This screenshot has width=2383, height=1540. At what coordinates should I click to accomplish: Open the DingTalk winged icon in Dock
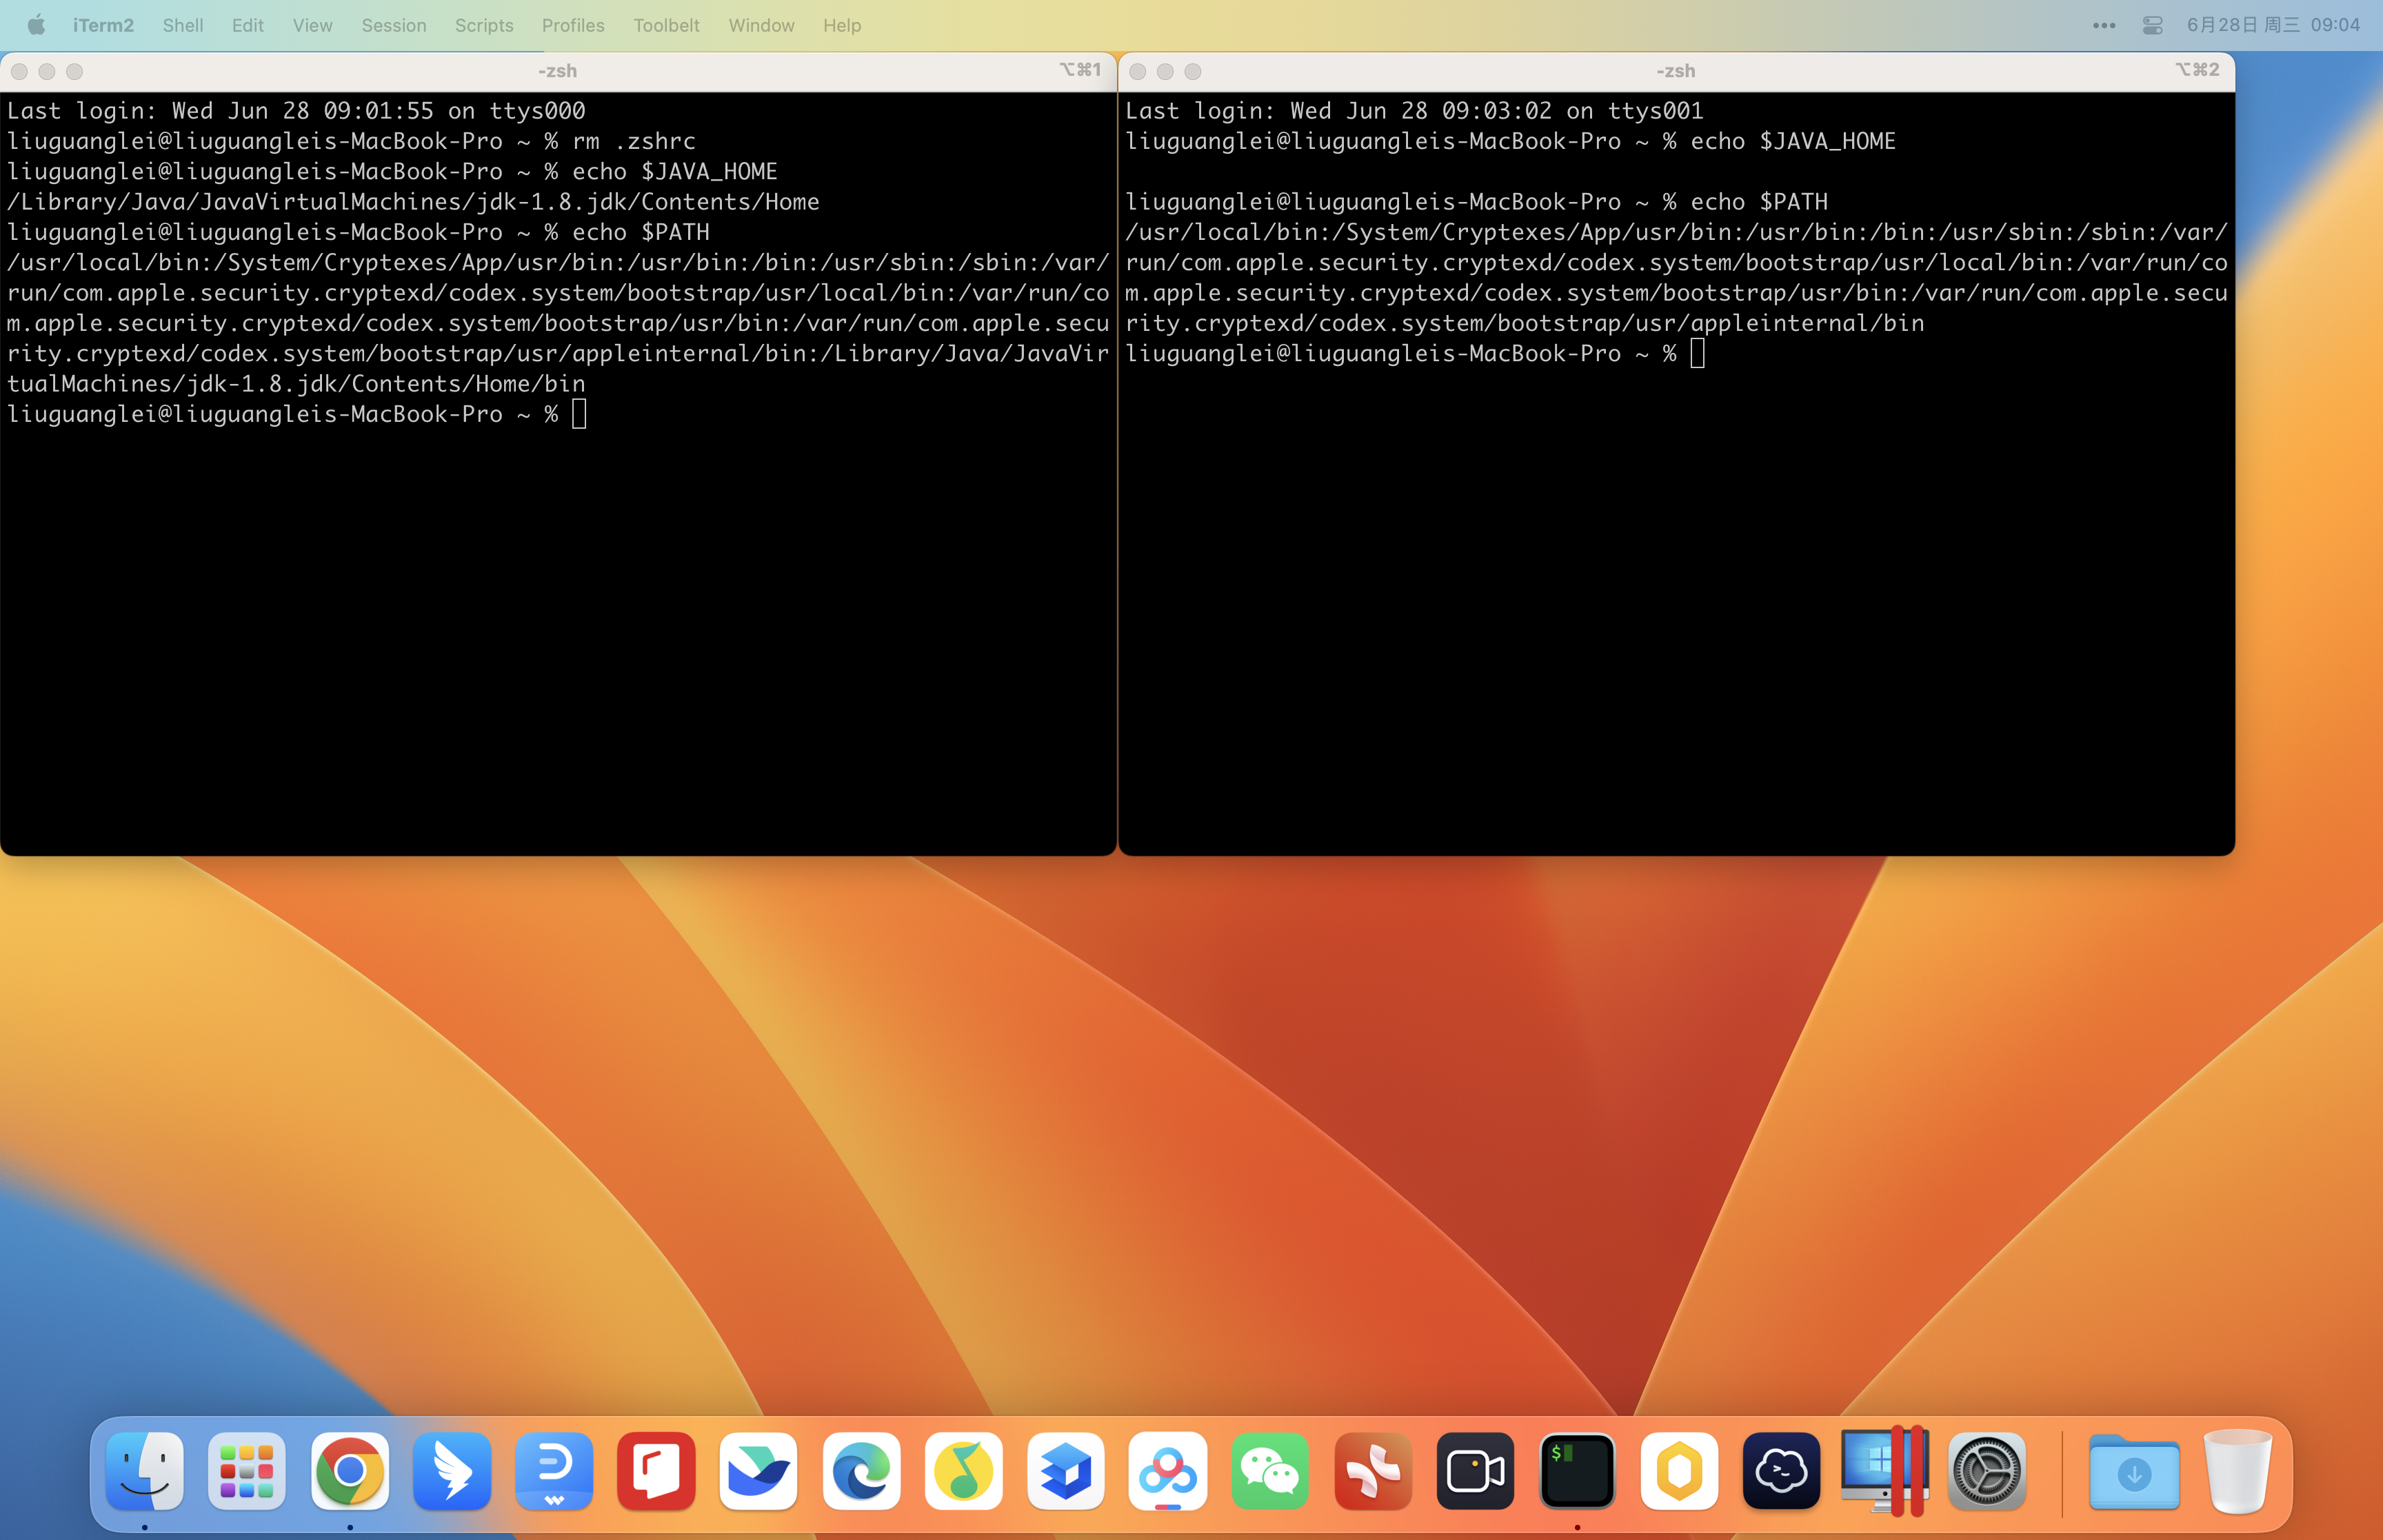pos(452,1471)
